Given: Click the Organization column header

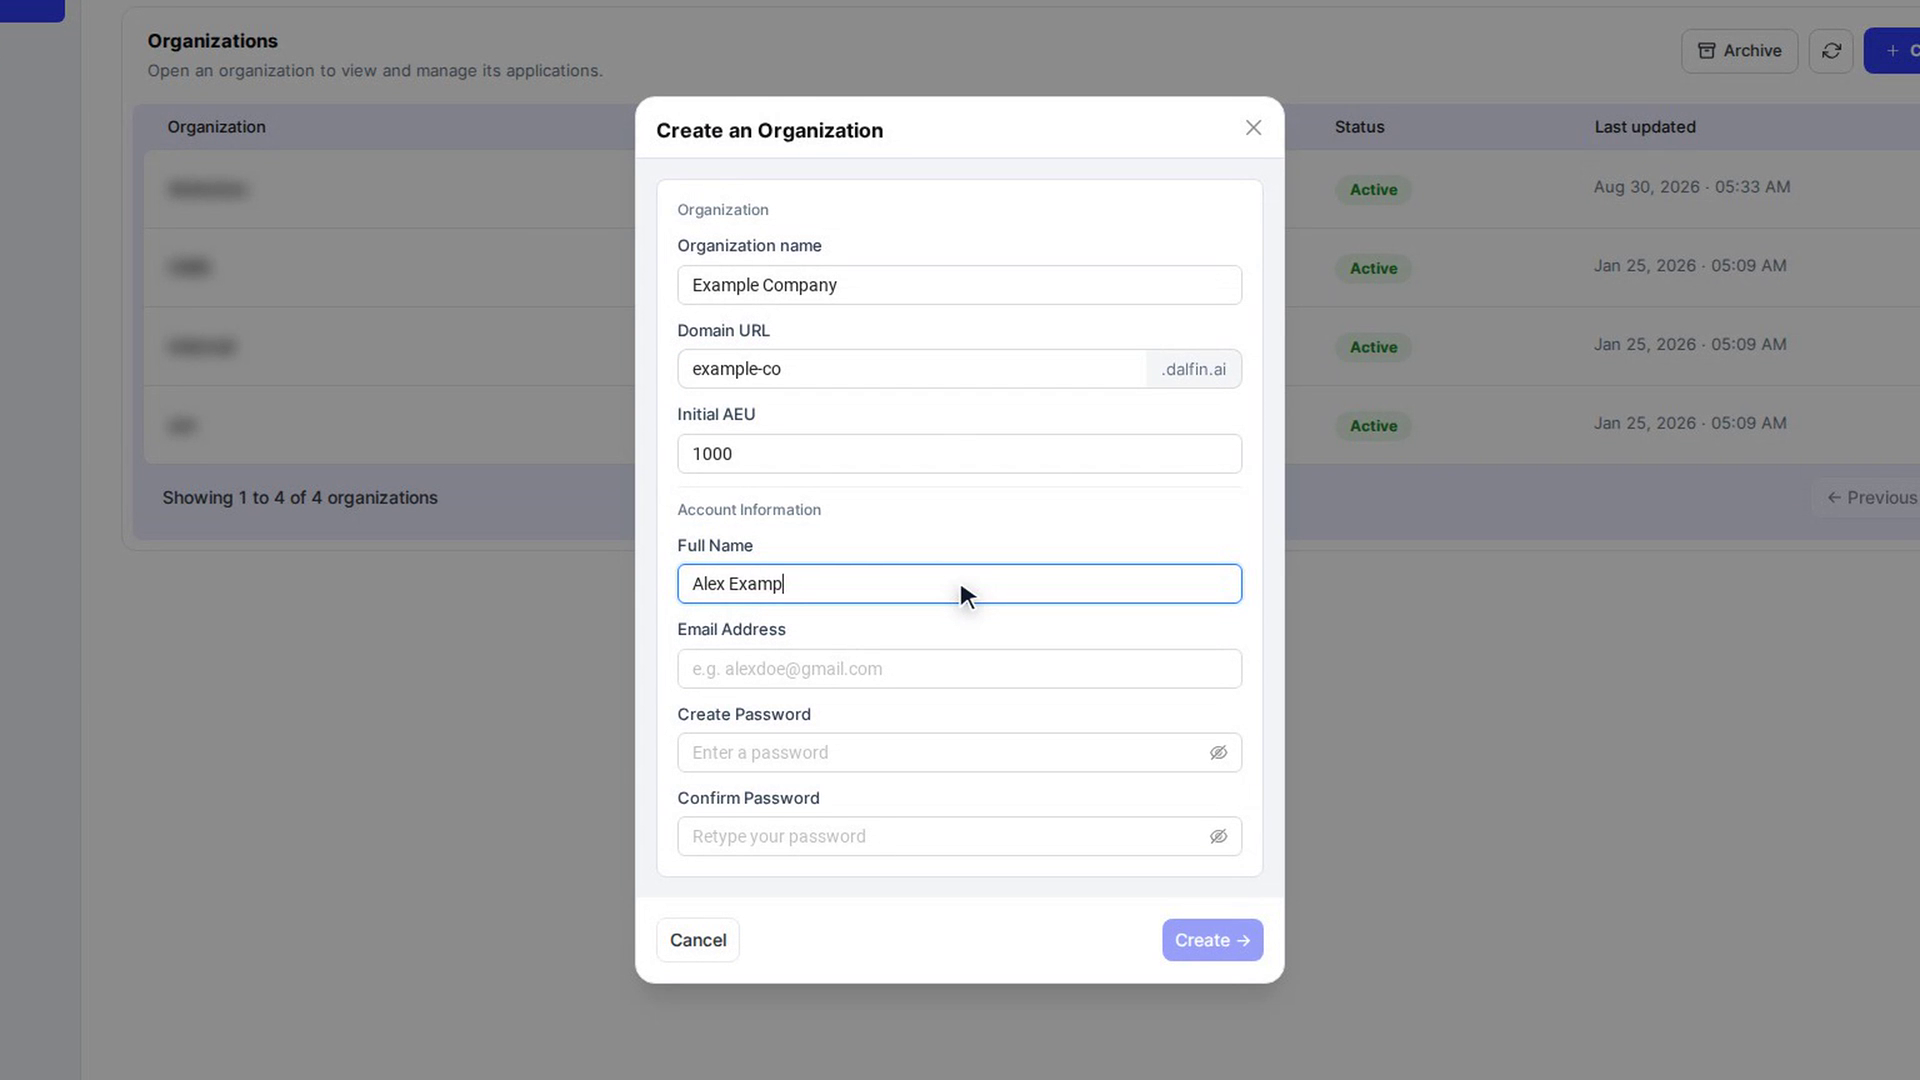Looking at the screenshot, I should click(216, 127).
